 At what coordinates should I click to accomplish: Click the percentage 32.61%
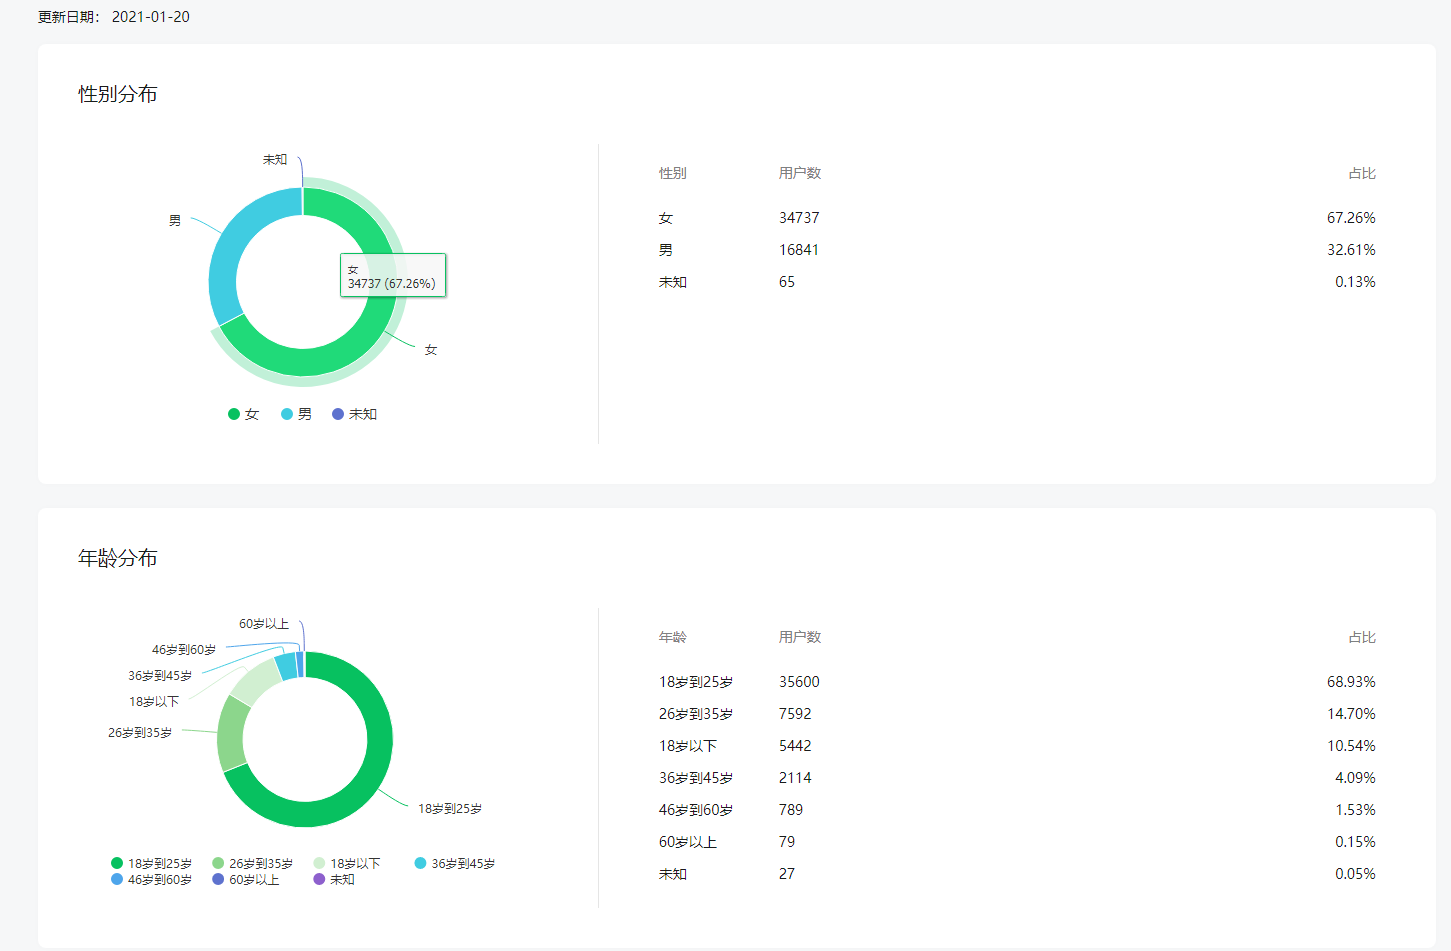tap(1351, 250)
